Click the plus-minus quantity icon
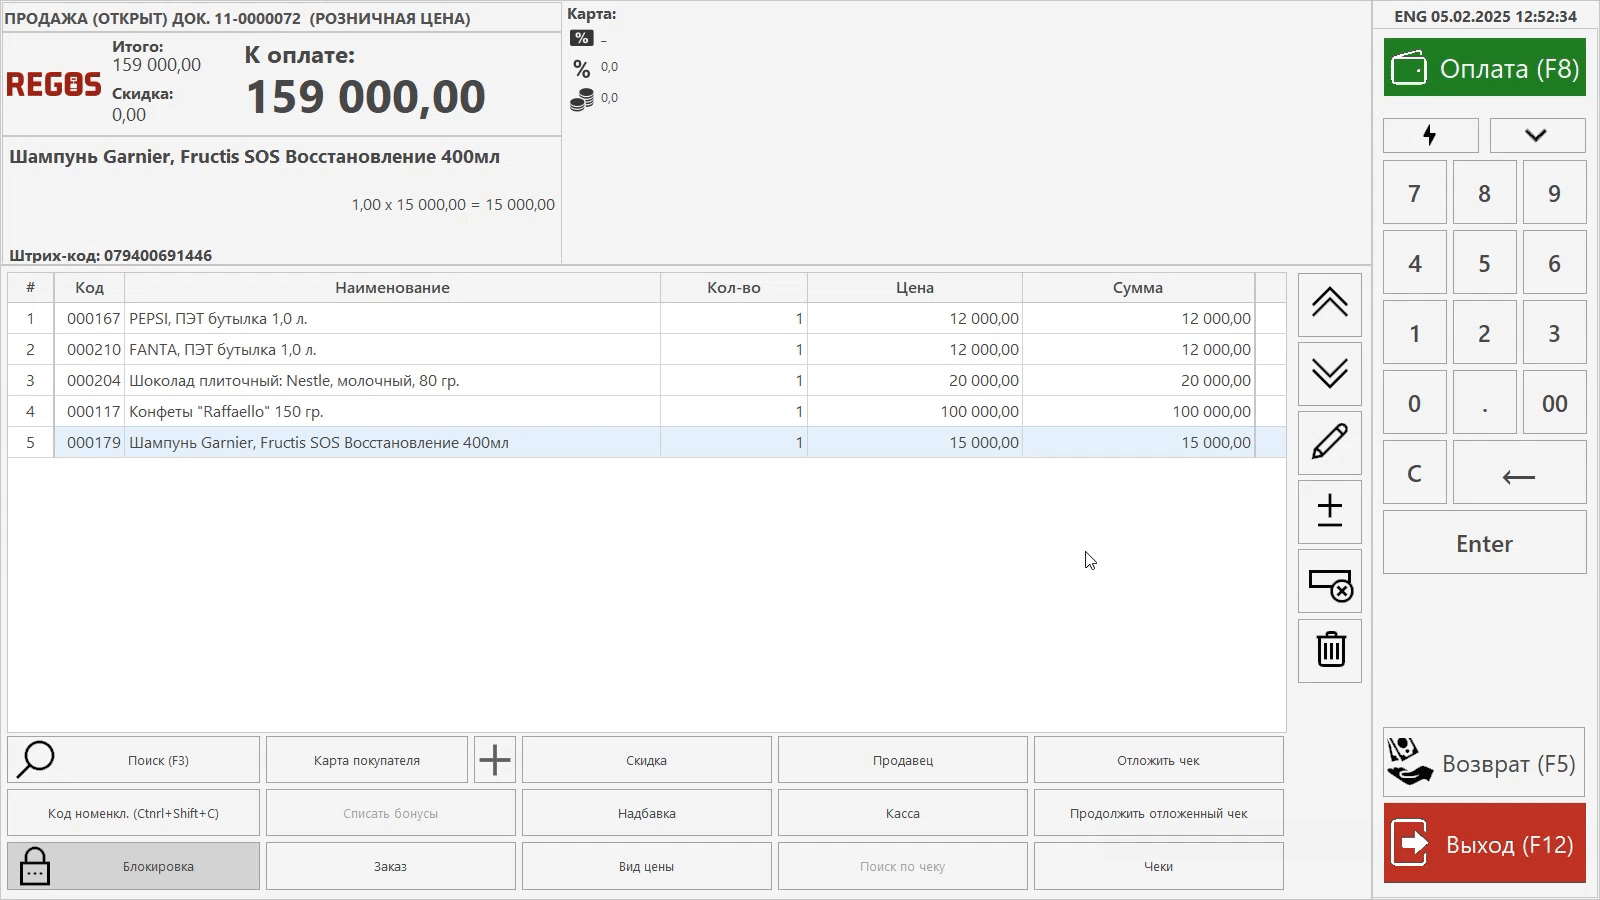1600x900 pixels. pos(1329,511)
